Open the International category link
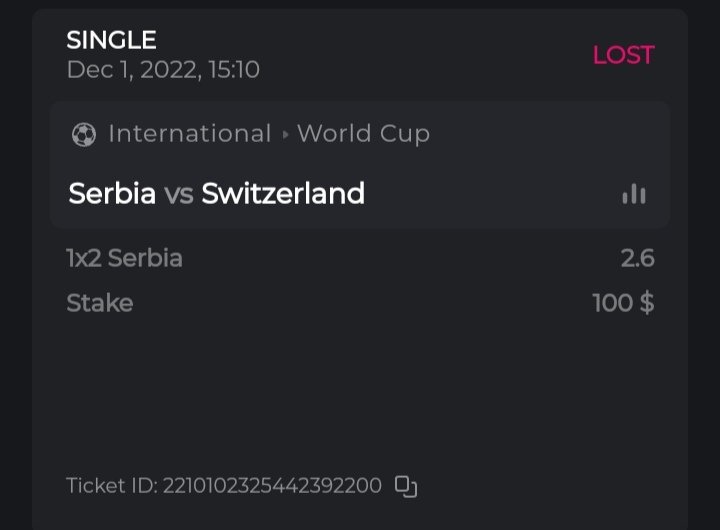Image resolution: width=720 pixels, height=530 pixels. tap(189, 134)
